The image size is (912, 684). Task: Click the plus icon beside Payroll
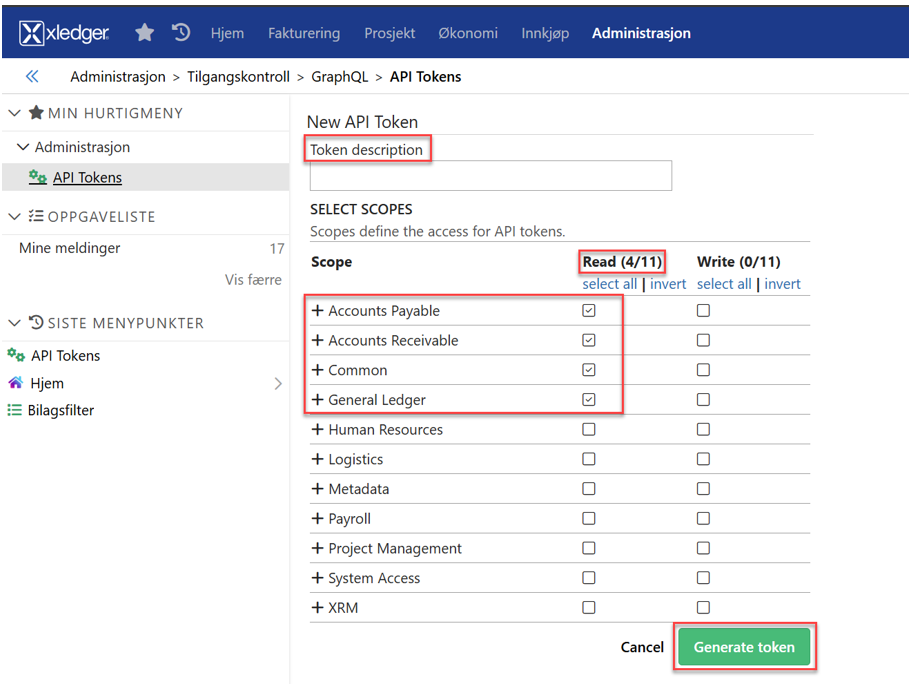click(x=317, y=519)
